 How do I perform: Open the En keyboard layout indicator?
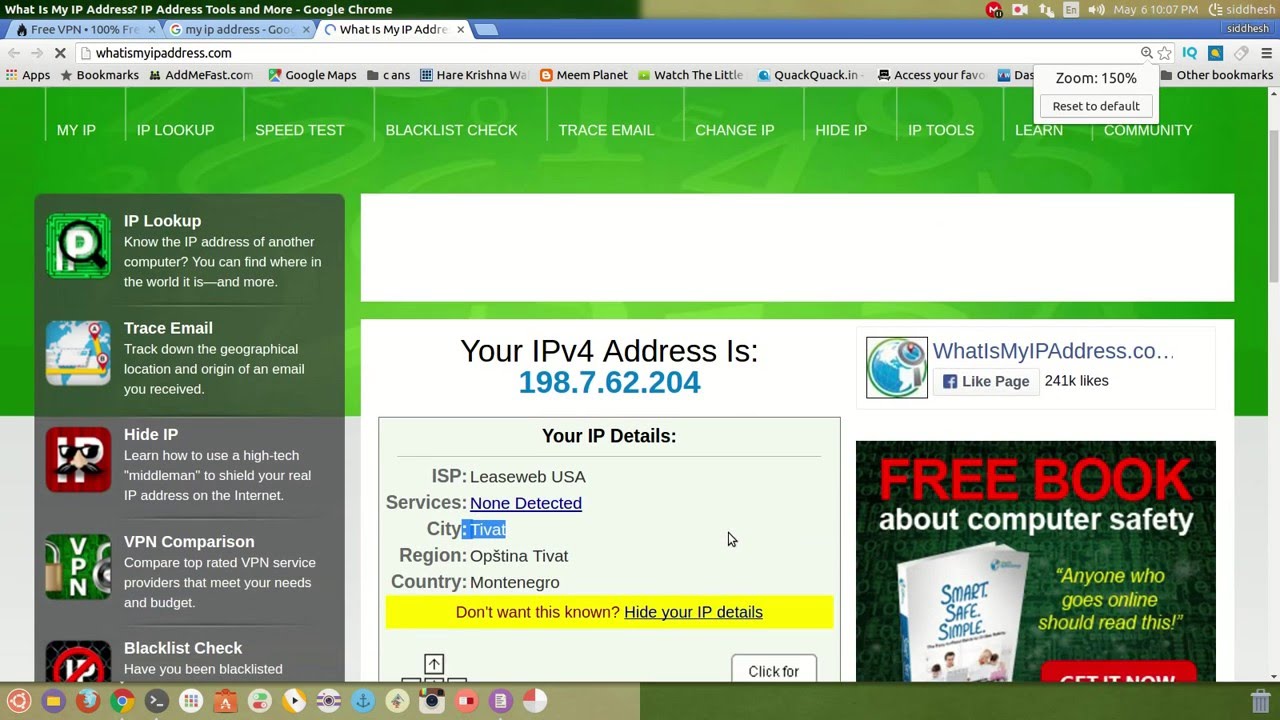pos(1071,10)
